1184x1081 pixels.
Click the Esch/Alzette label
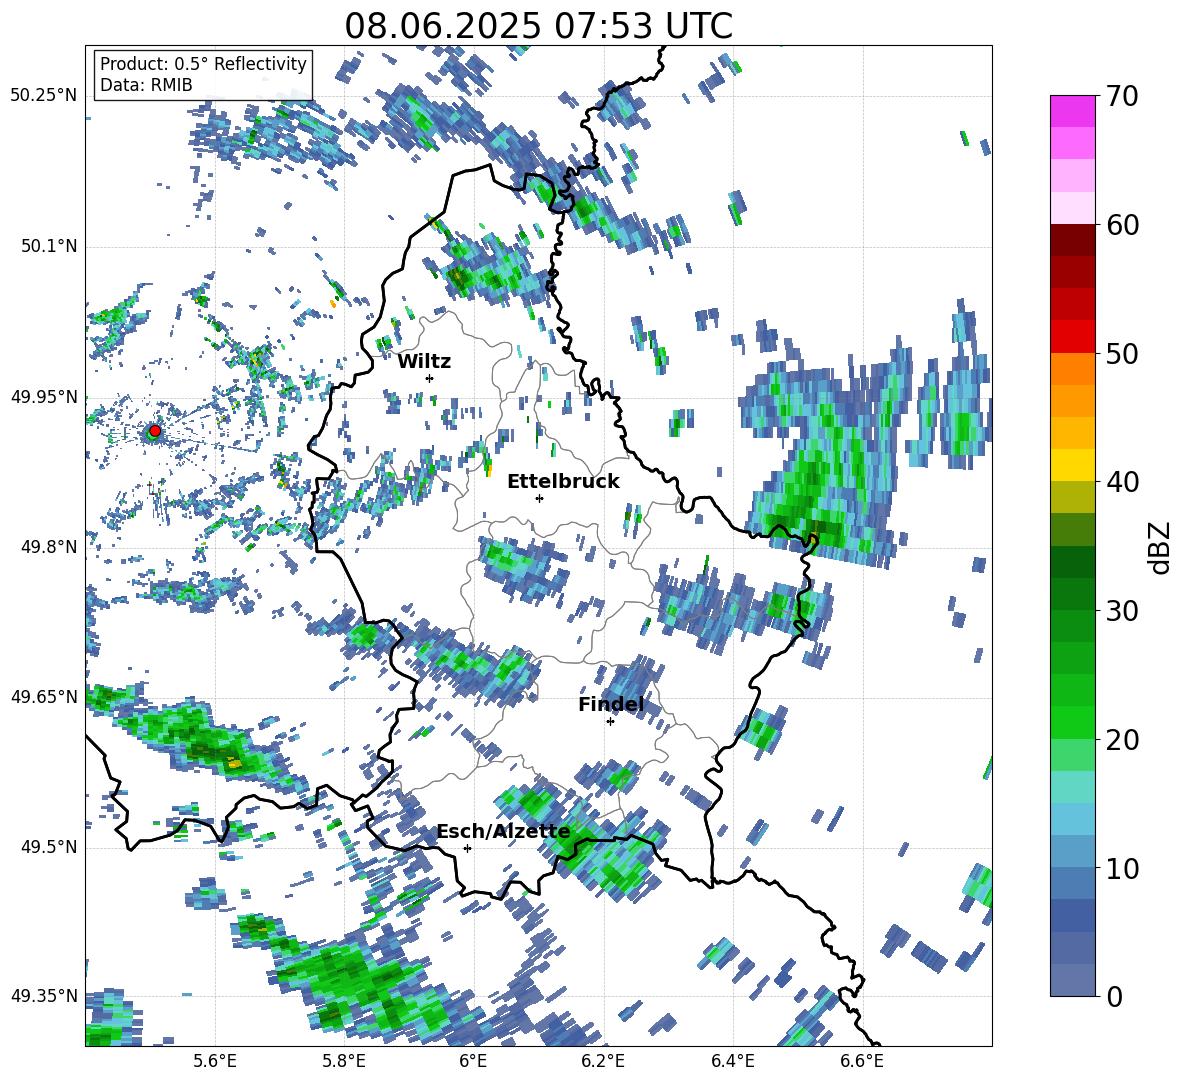pyautogui.click(x=503, y=831)
